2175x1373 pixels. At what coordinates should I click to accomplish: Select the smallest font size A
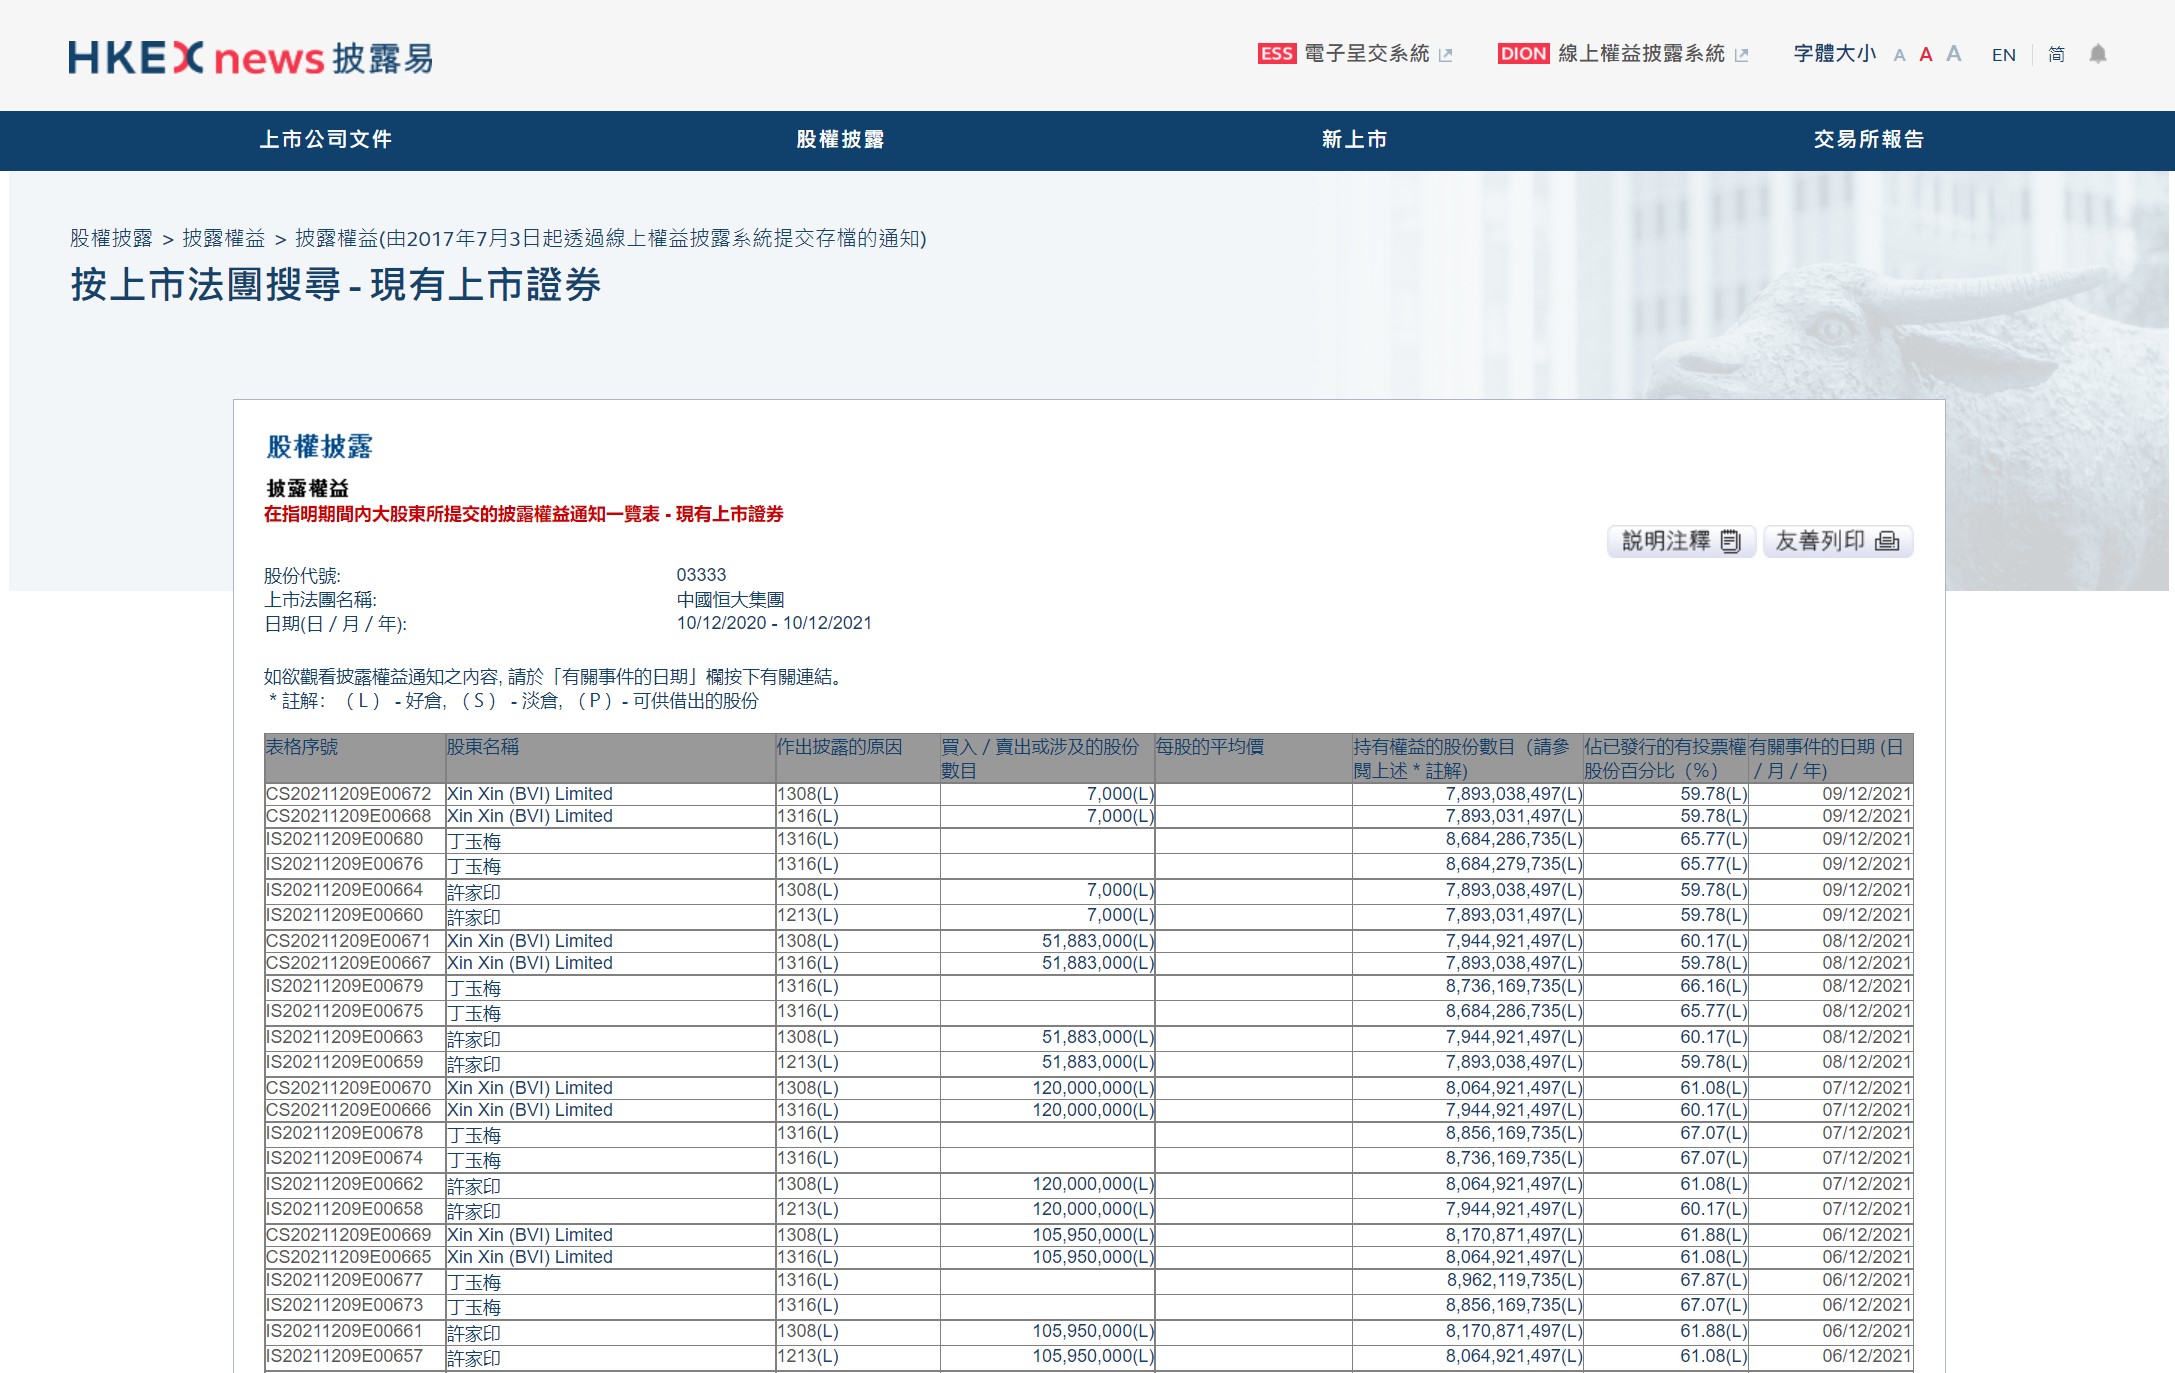point(1899,56)
